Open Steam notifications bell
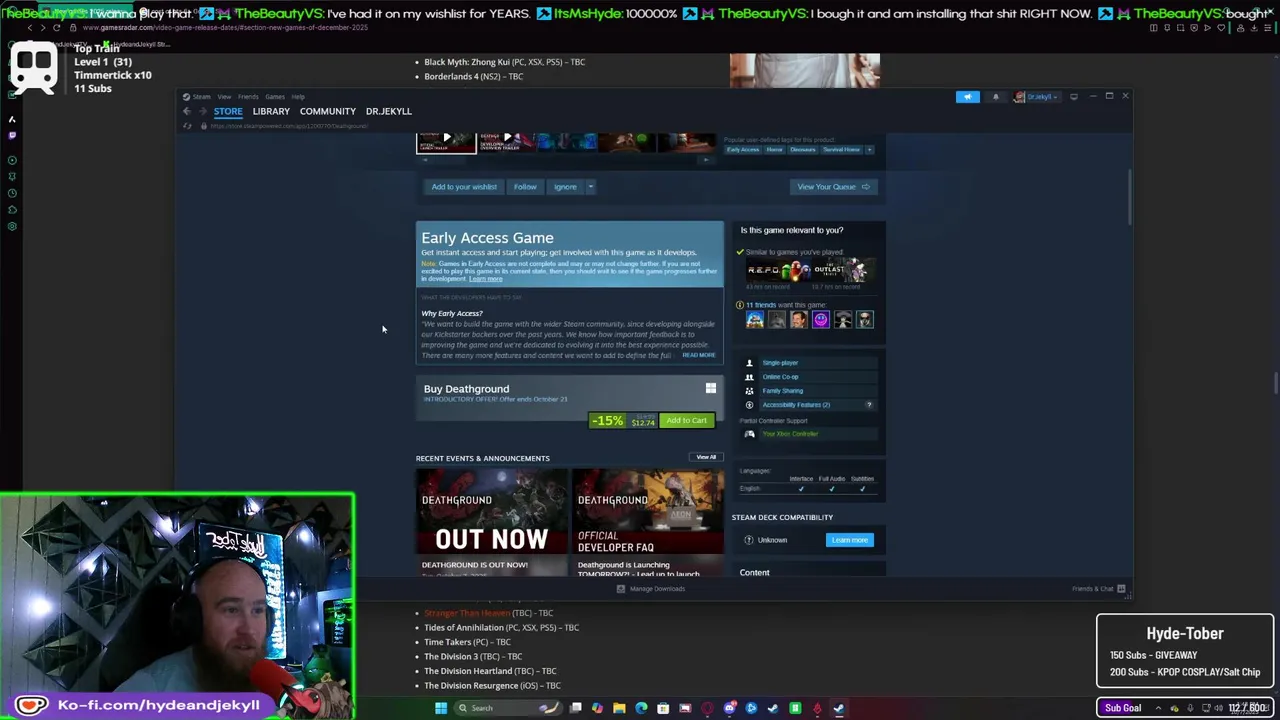 point(995,97)
